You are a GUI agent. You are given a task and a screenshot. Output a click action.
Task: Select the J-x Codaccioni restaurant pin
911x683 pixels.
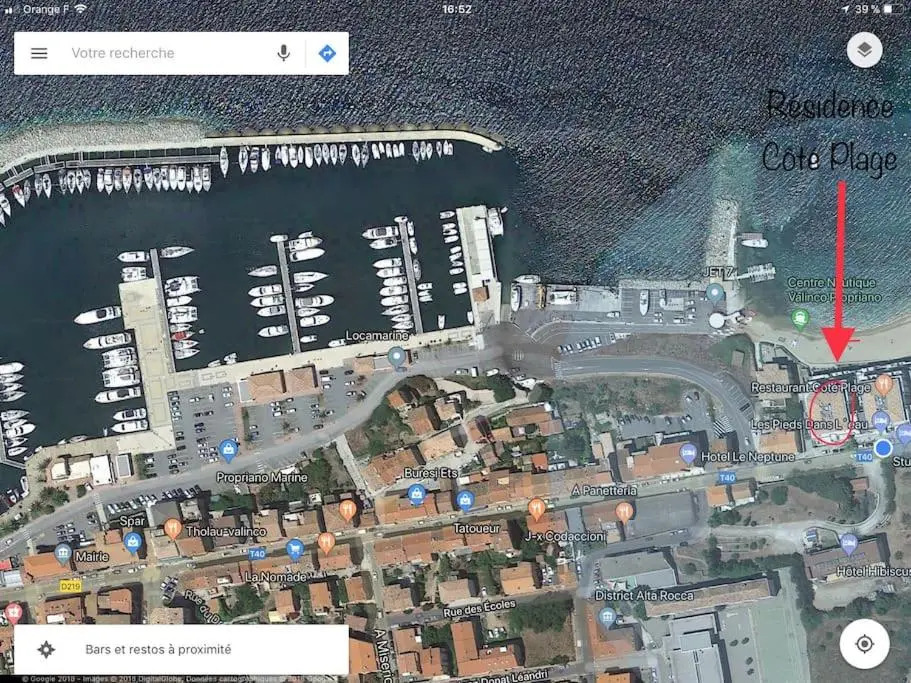click(537, 509)
